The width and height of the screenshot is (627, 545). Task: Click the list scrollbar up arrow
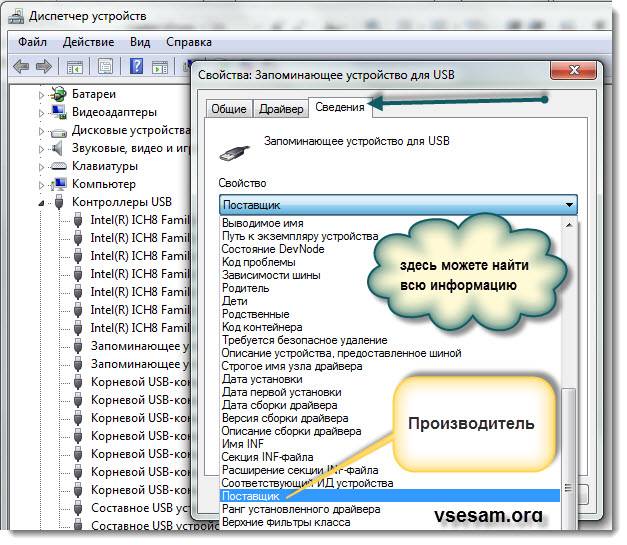point(569,225)
